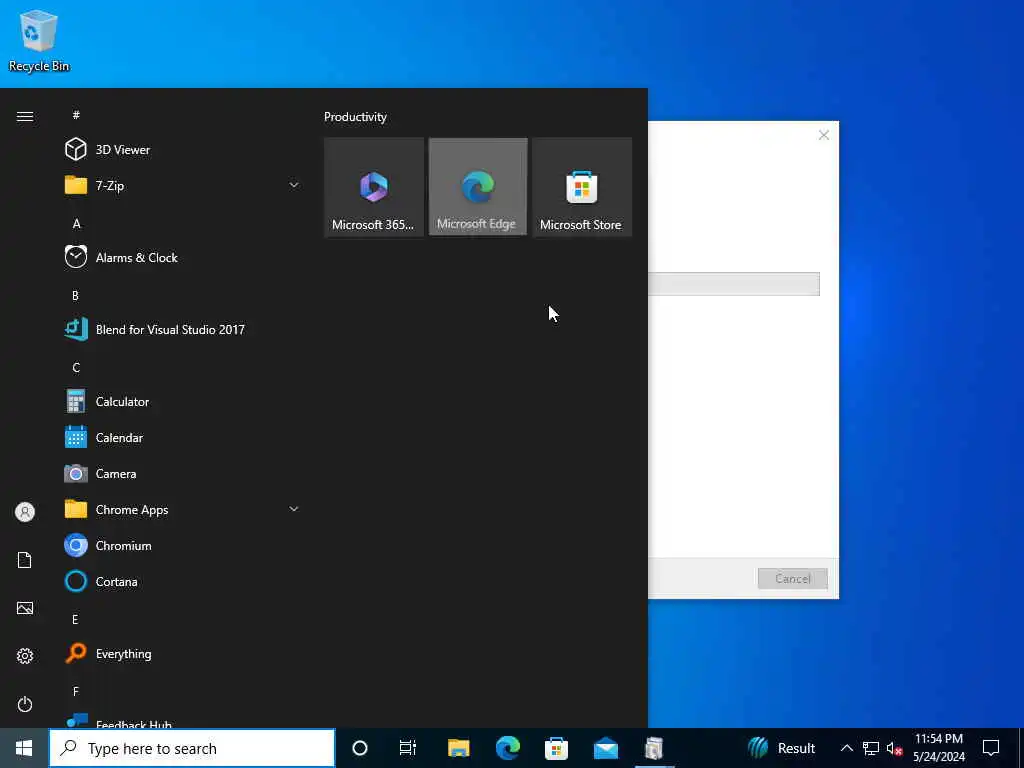Launch Everything search app
This screenshot has width=1024, height=768.
coord(182,653)
